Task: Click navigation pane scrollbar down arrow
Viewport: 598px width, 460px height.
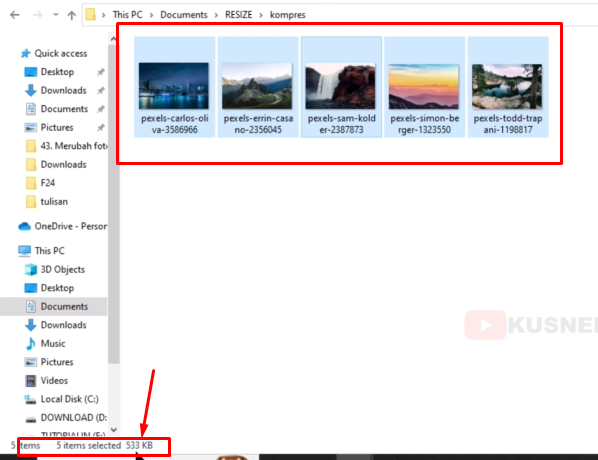Action: pyautogui.click(x=113, y=430)
